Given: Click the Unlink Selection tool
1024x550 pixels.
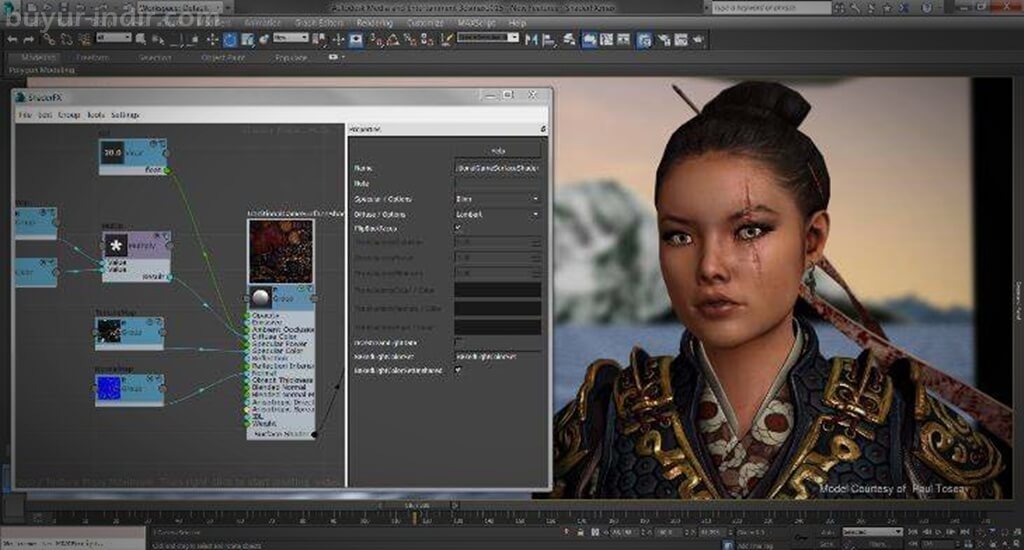Looking at the screenshot, I should pyautogui.click(x=67, y=40).
